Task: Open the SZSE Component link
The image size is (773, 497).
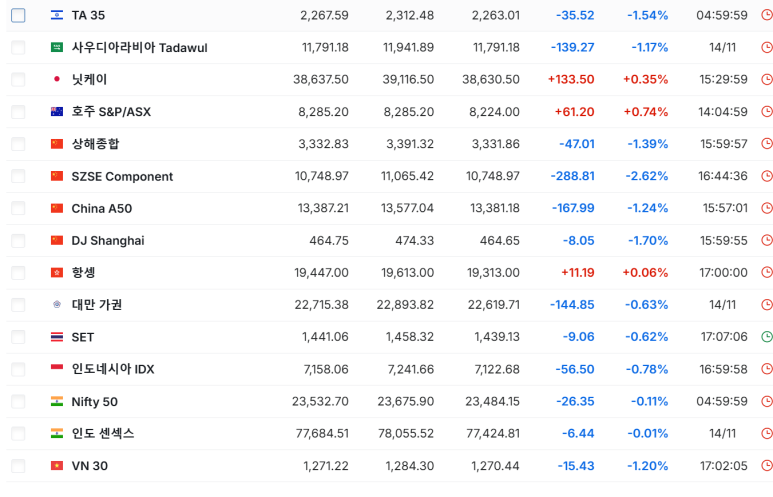Action: pyautogui.click(x=122, y=177)
